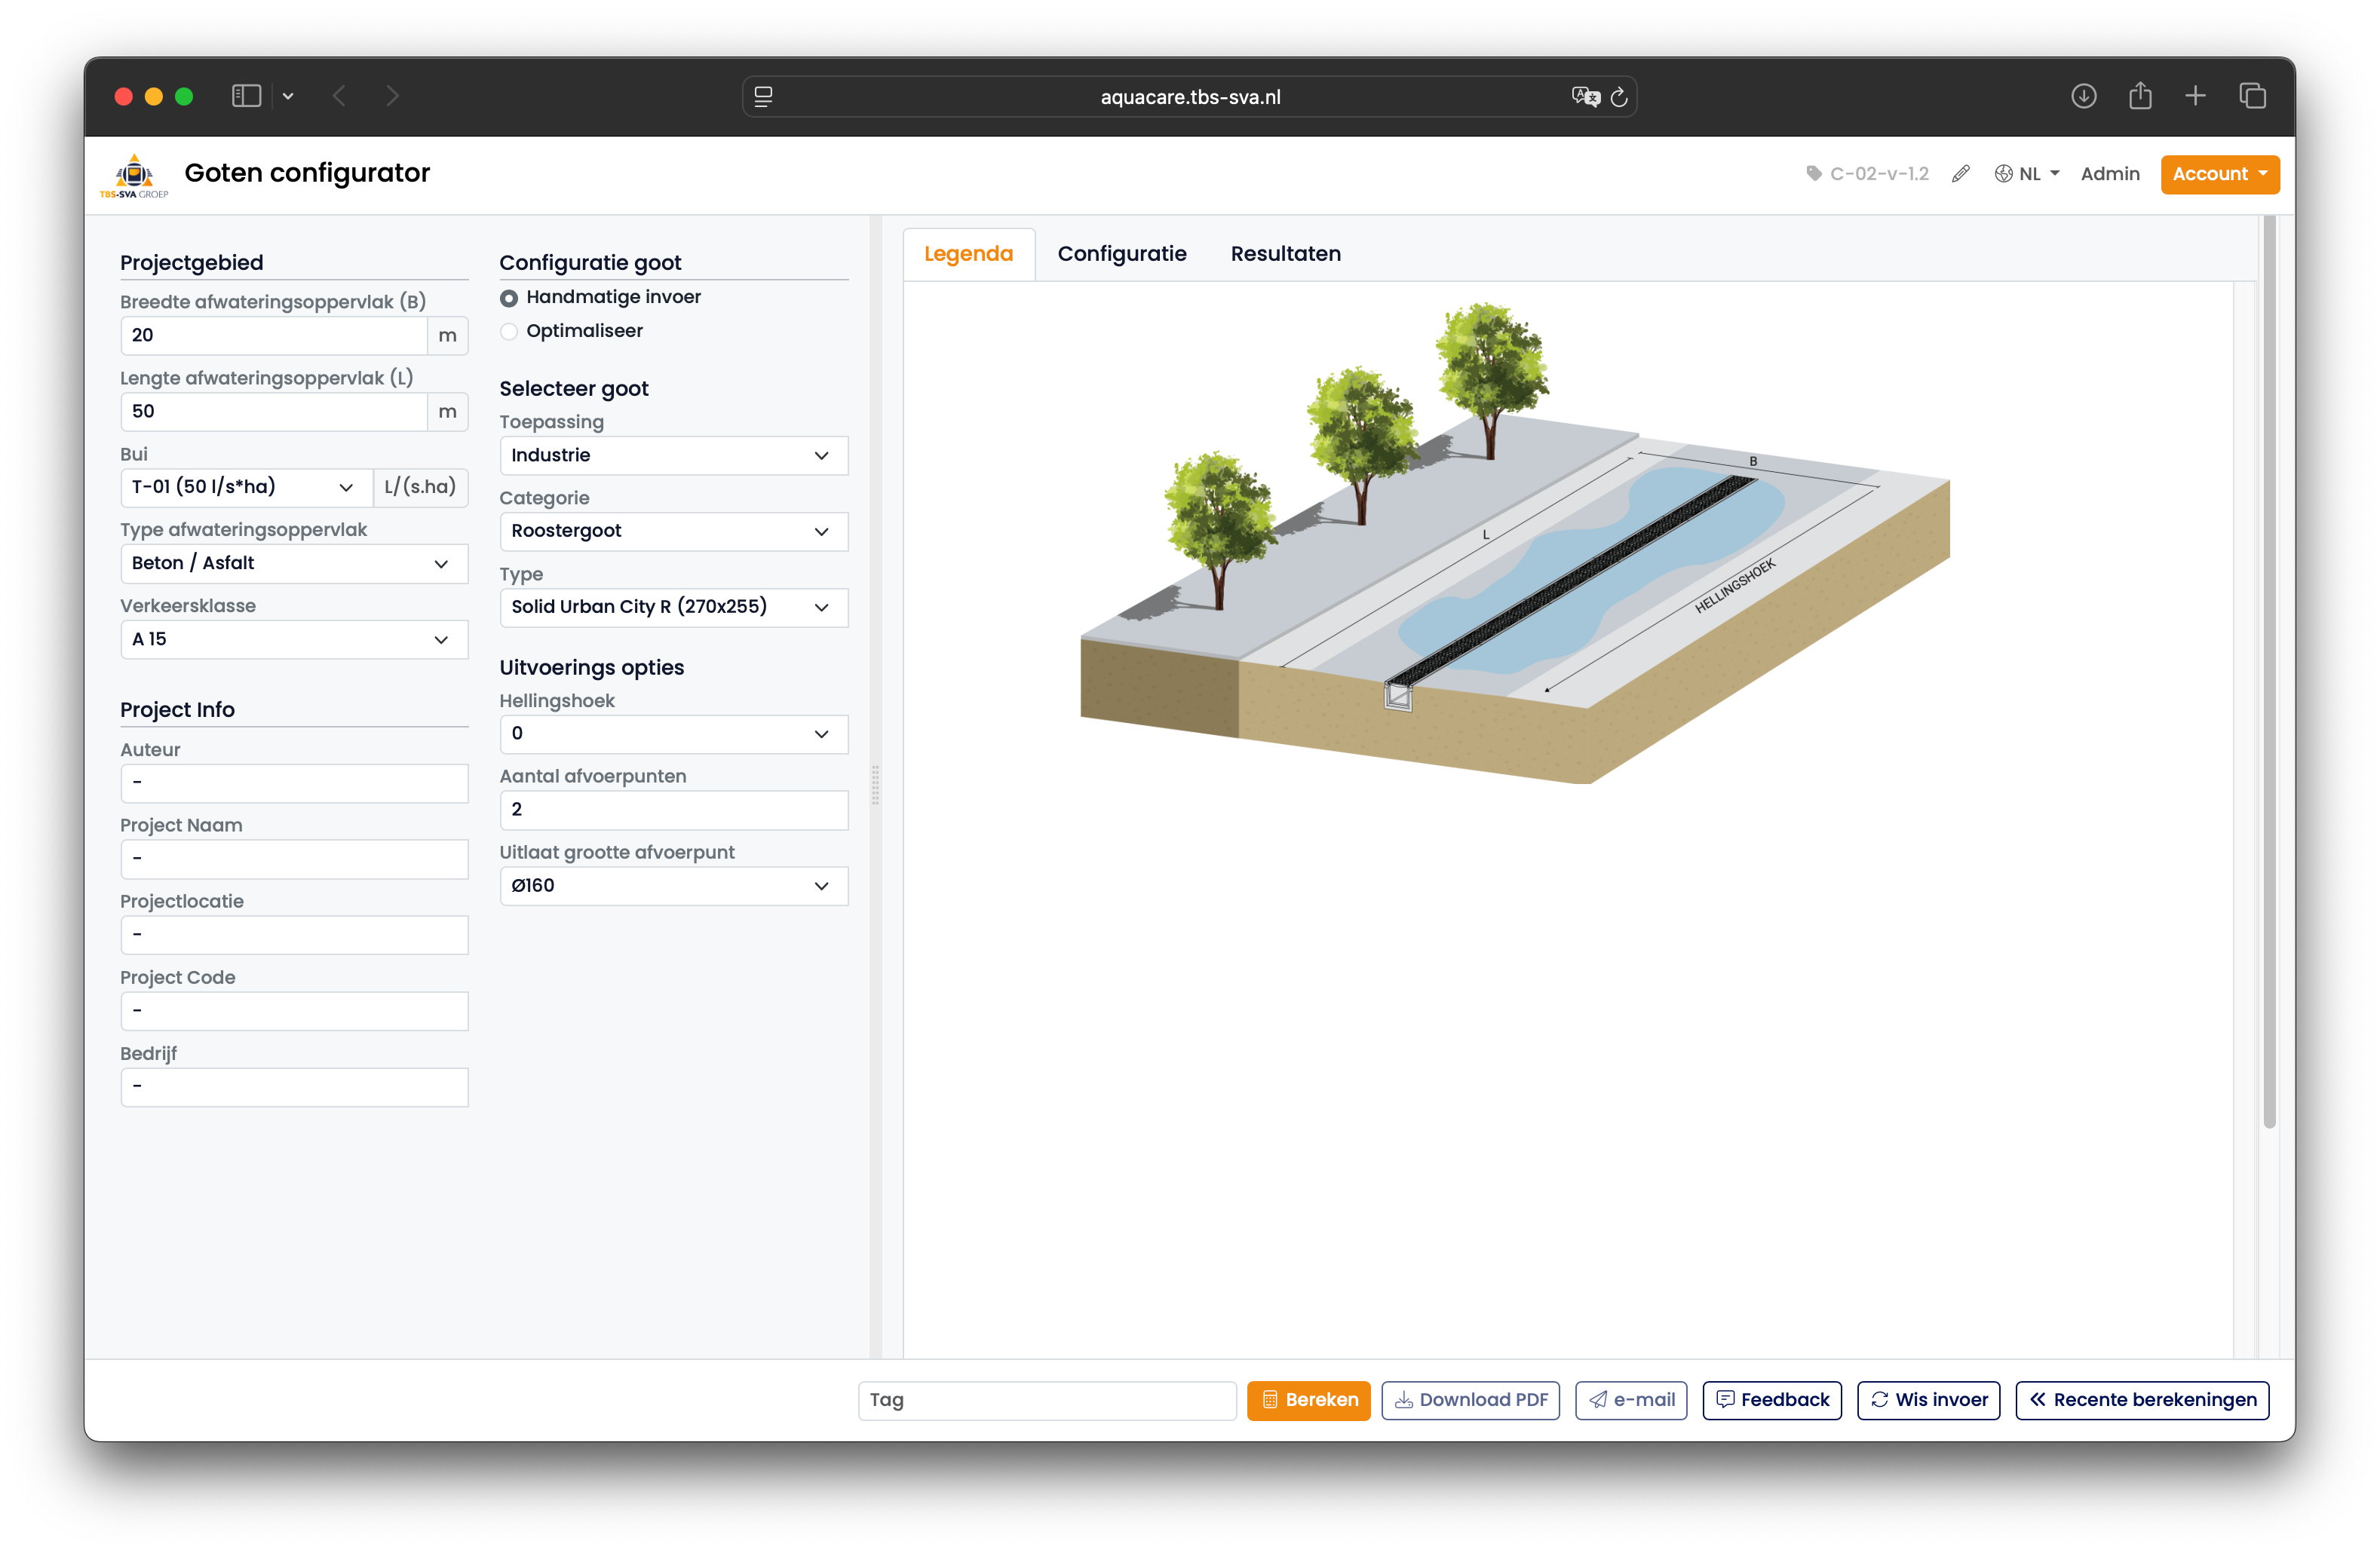
Task: Open the Type Solid Urban City R dropdown
Action: pyautogui.click(x=673, y=607)
